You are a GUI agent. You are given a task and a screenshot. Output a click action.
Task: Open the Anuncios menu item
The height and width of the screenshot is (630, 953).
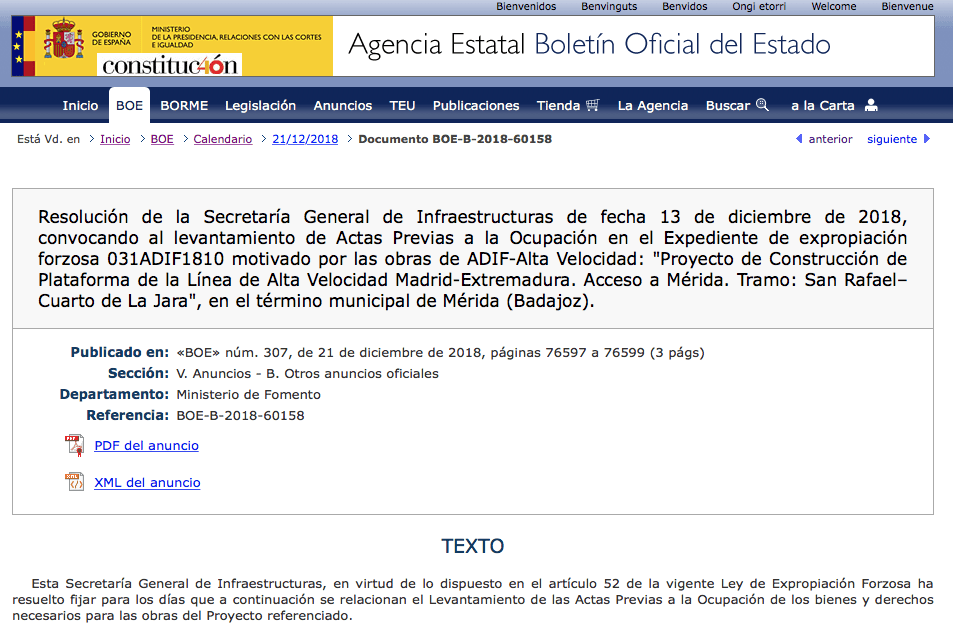point(343,105)
